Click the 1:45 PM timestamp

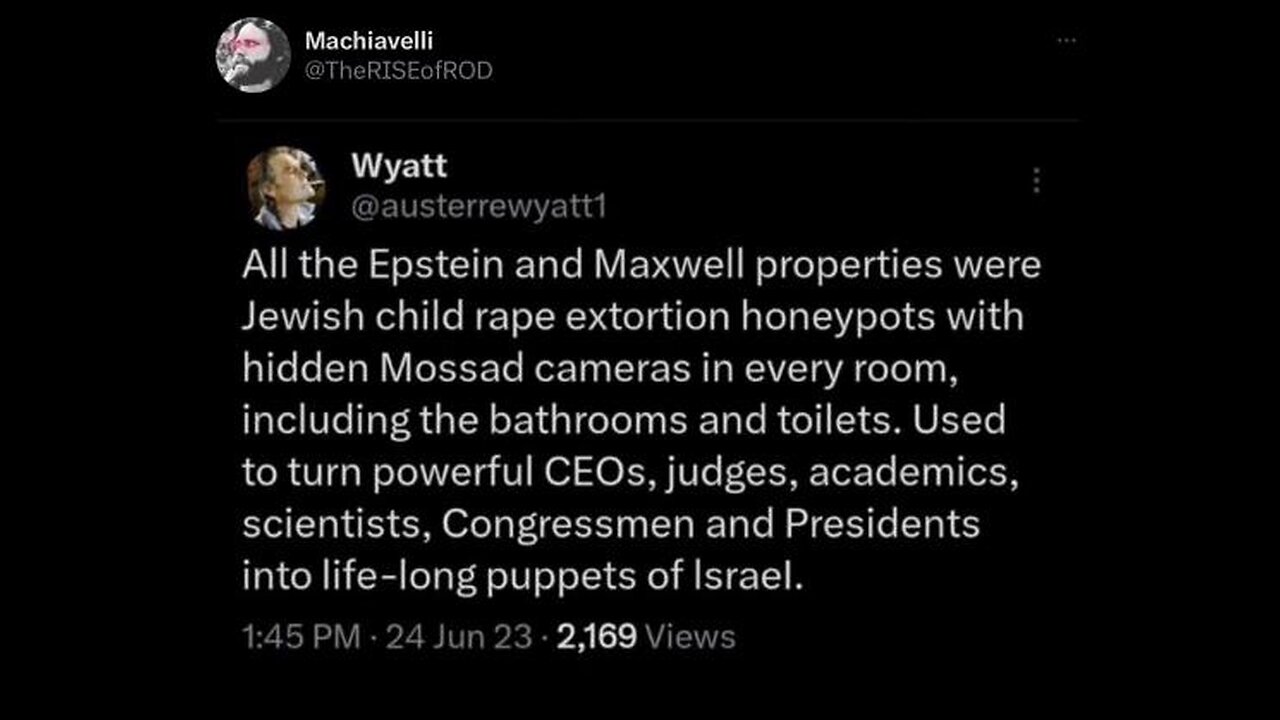[301, 637]
